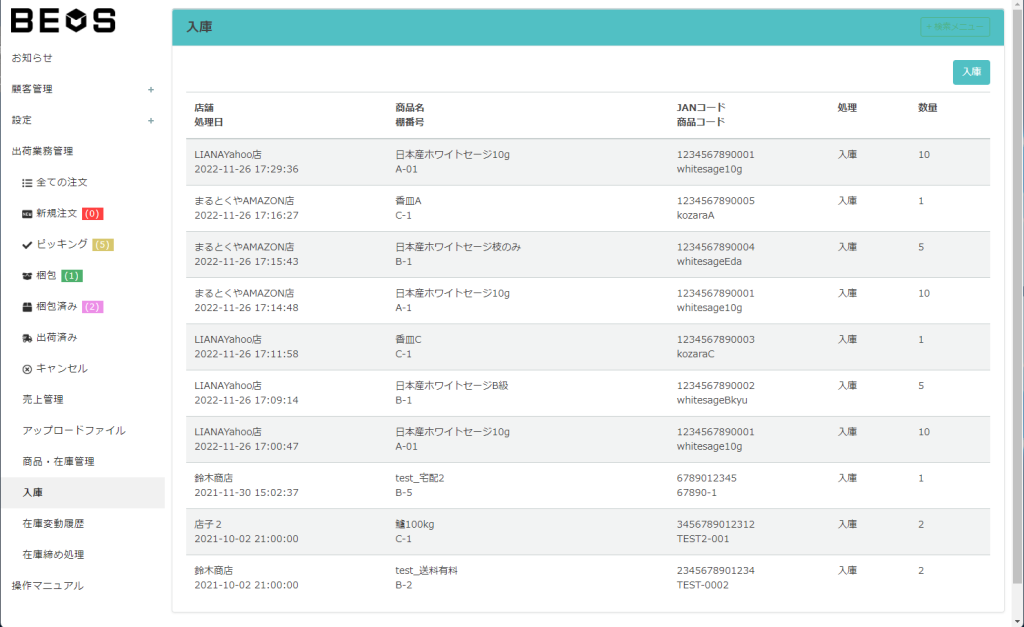Viewport: 1024px width, 627px height.
Task: Click the BEOS logo
Action: click(x=63, y=20)
